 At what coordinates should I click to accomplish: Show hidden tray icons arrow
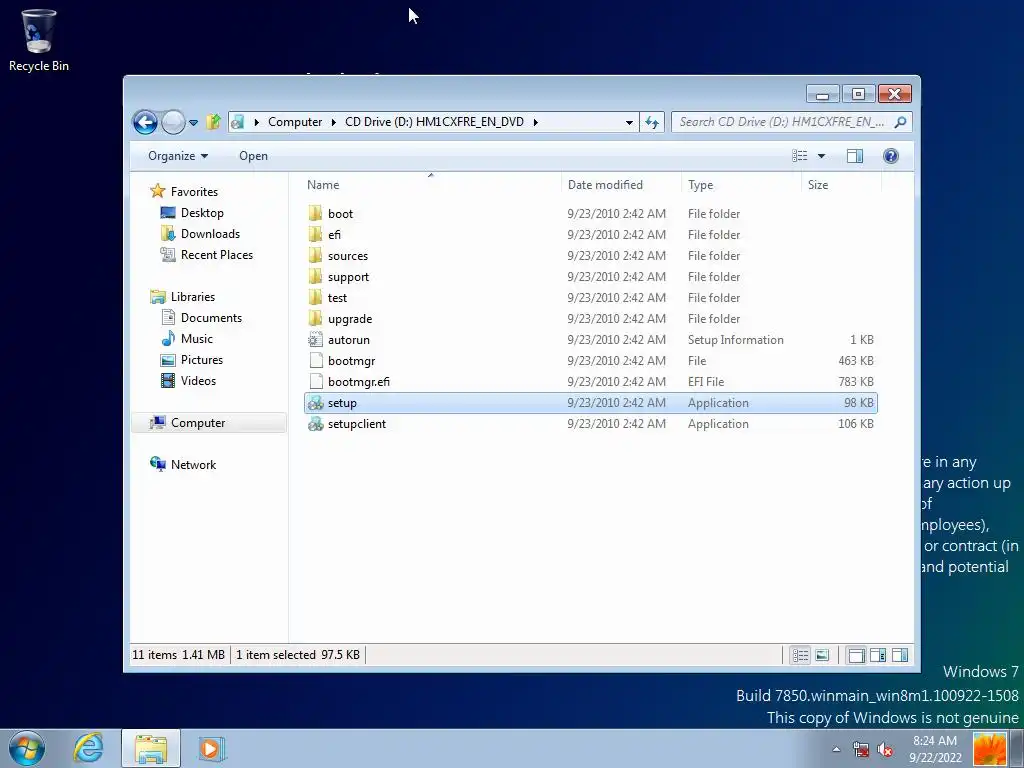tap(836, 749)
